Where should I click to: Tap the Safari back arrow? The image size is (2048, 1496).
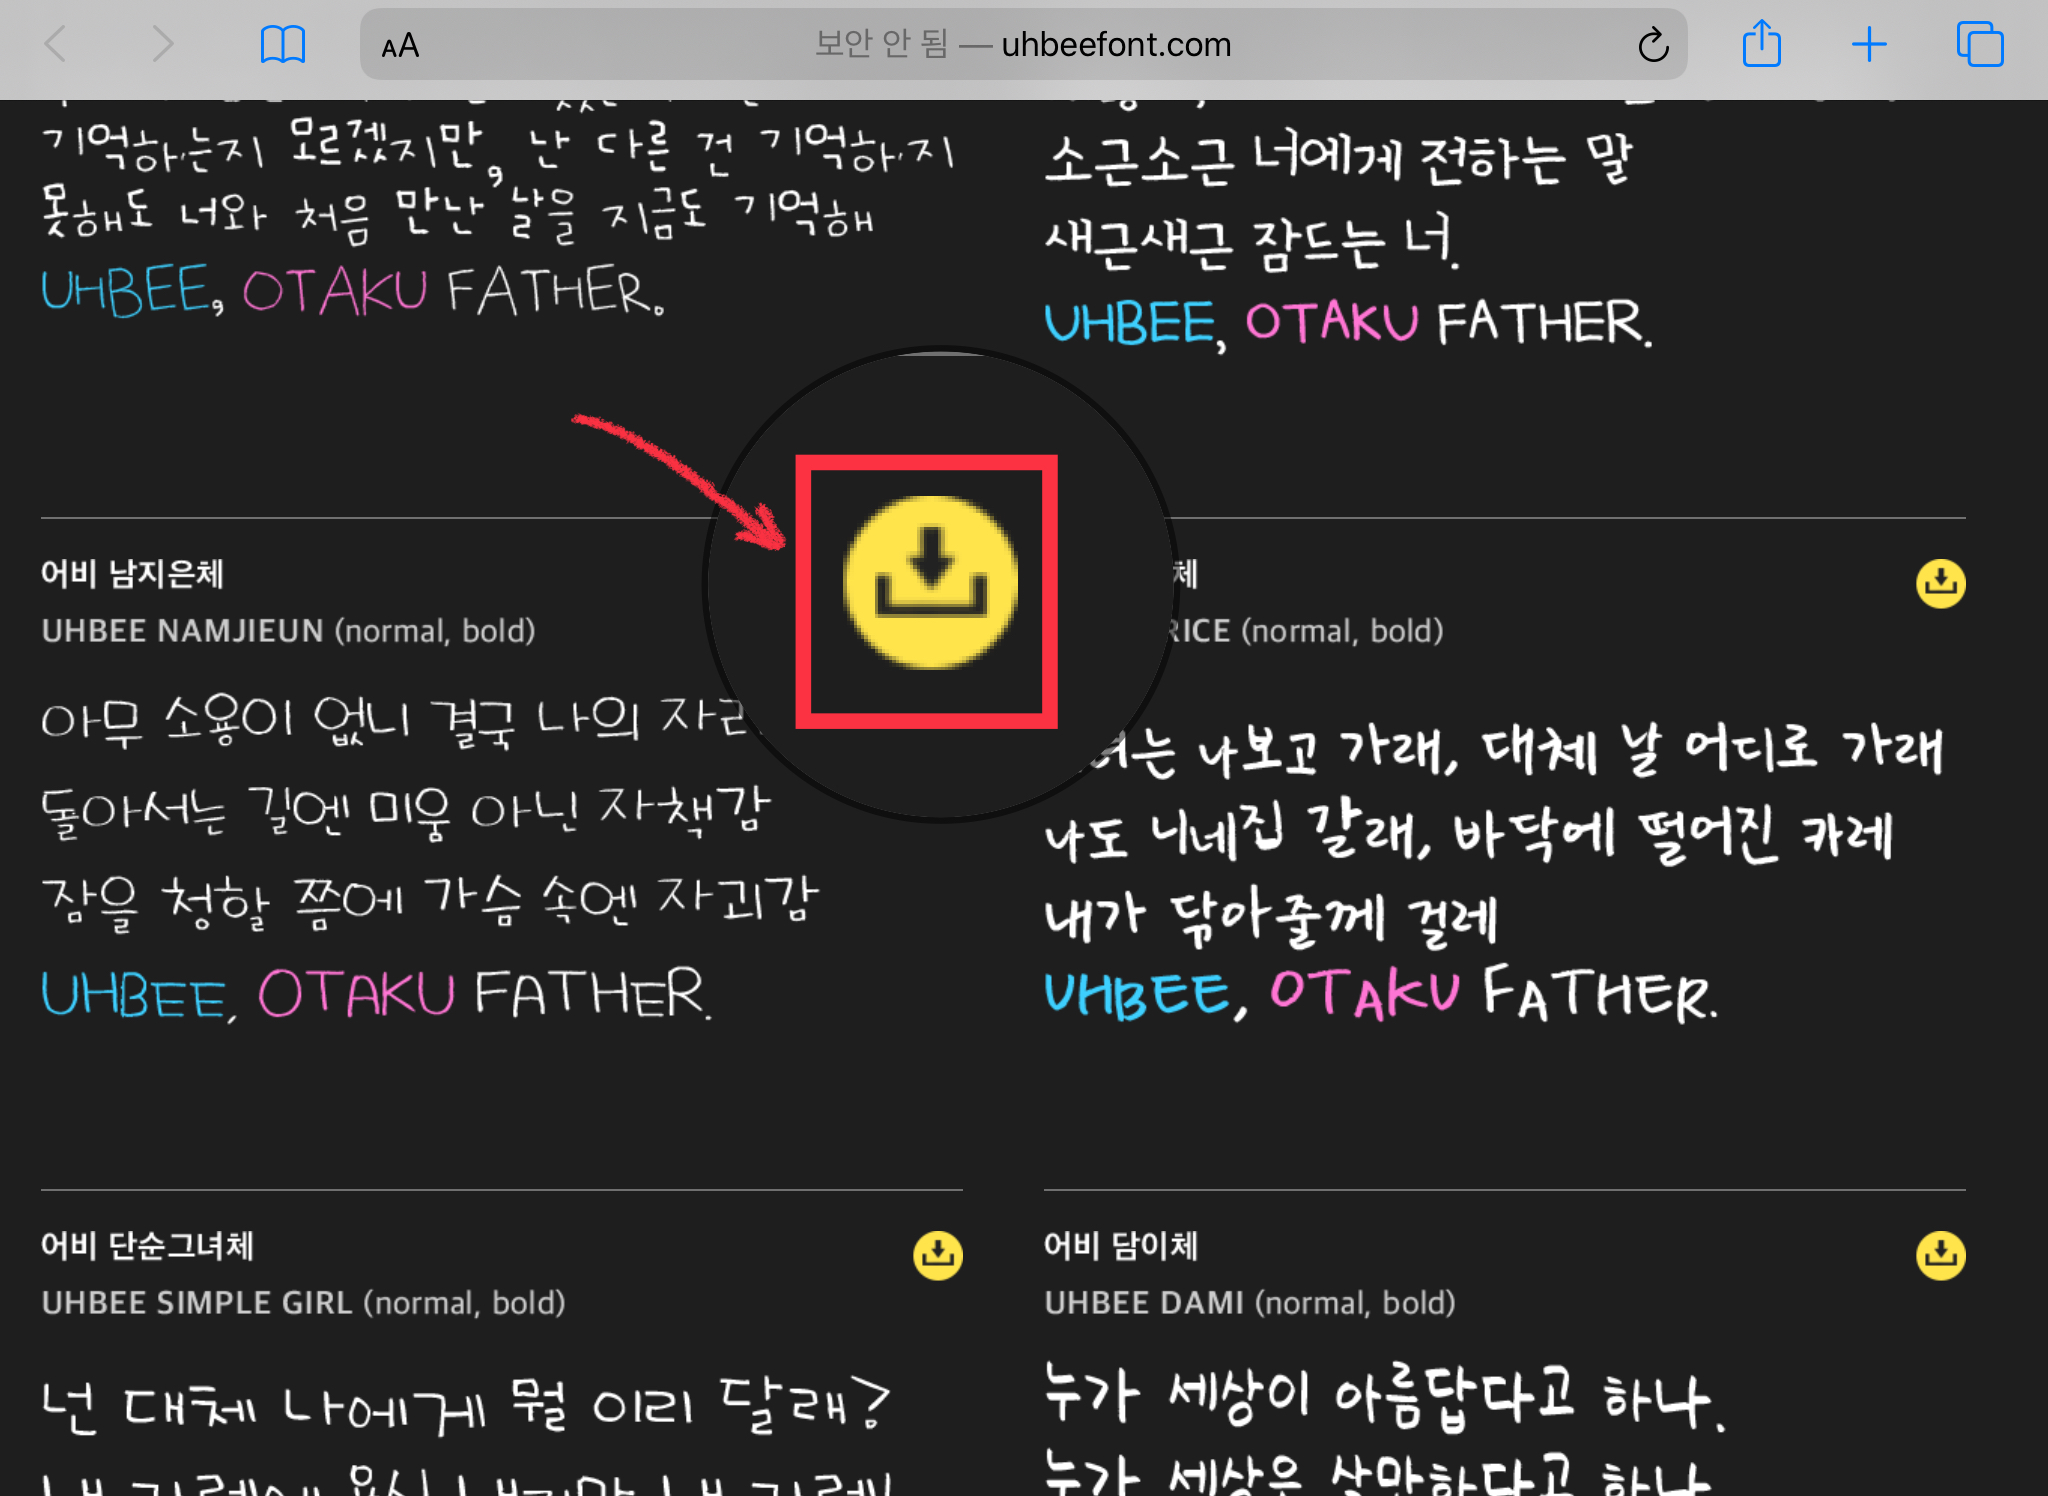(x=56, y=44)
